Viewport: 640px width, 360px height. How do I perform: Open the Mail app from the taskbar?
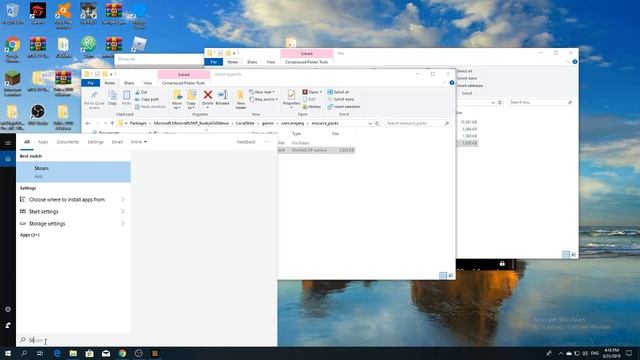point(106,353)
